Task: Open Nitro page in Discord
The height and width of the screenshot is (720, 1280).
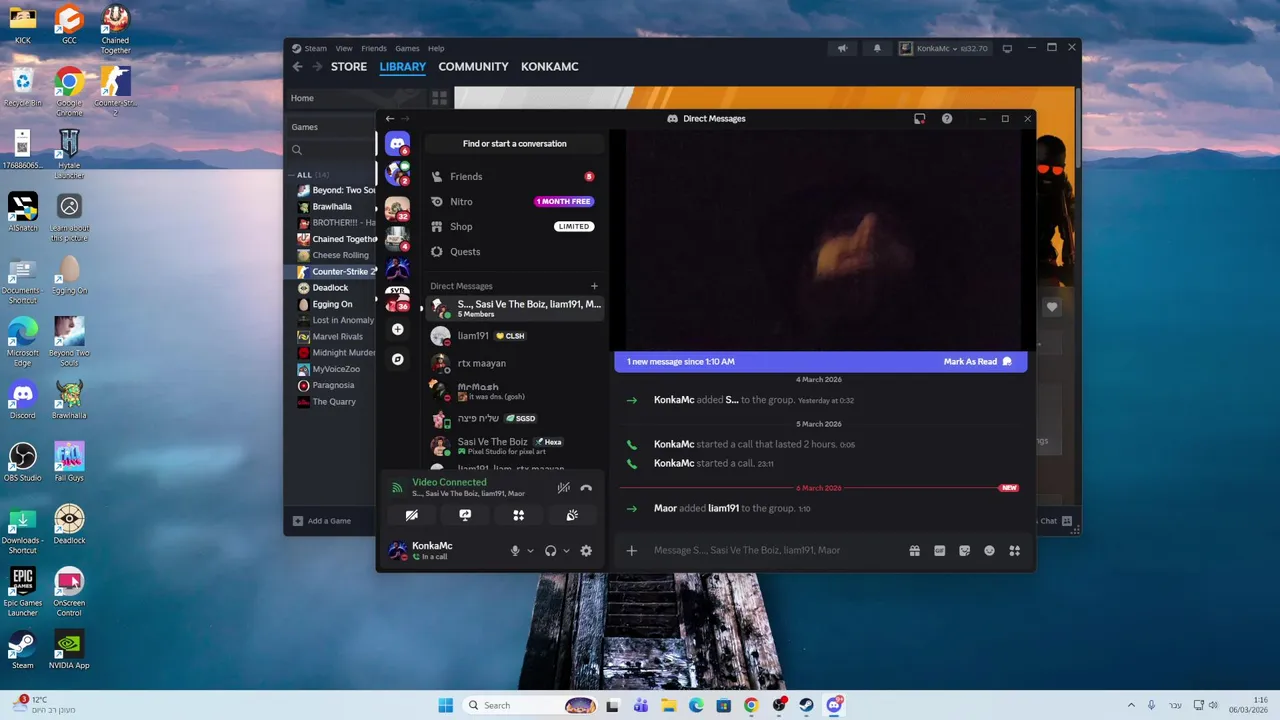Action: pos(514,201)
